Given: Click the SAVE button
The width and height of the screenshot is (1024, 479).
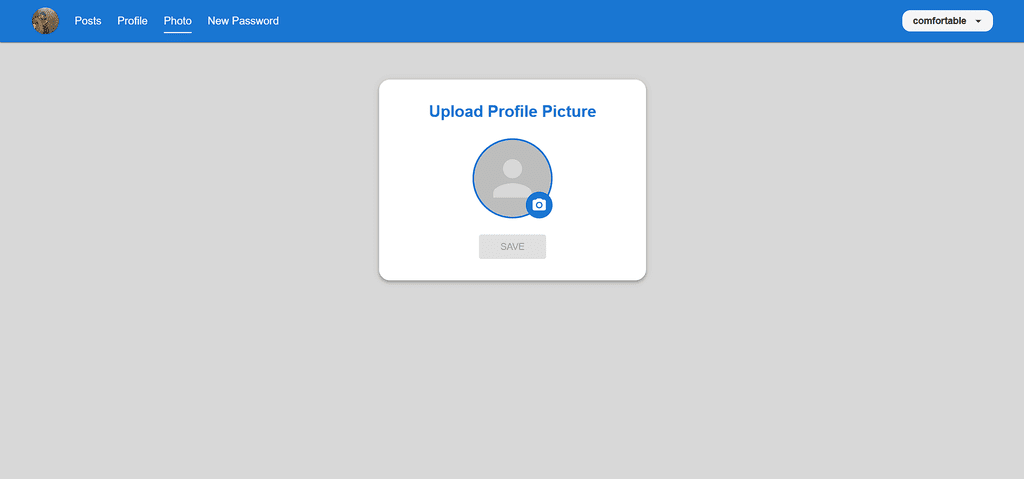Looking at the screenshot, I should [512, 247].
